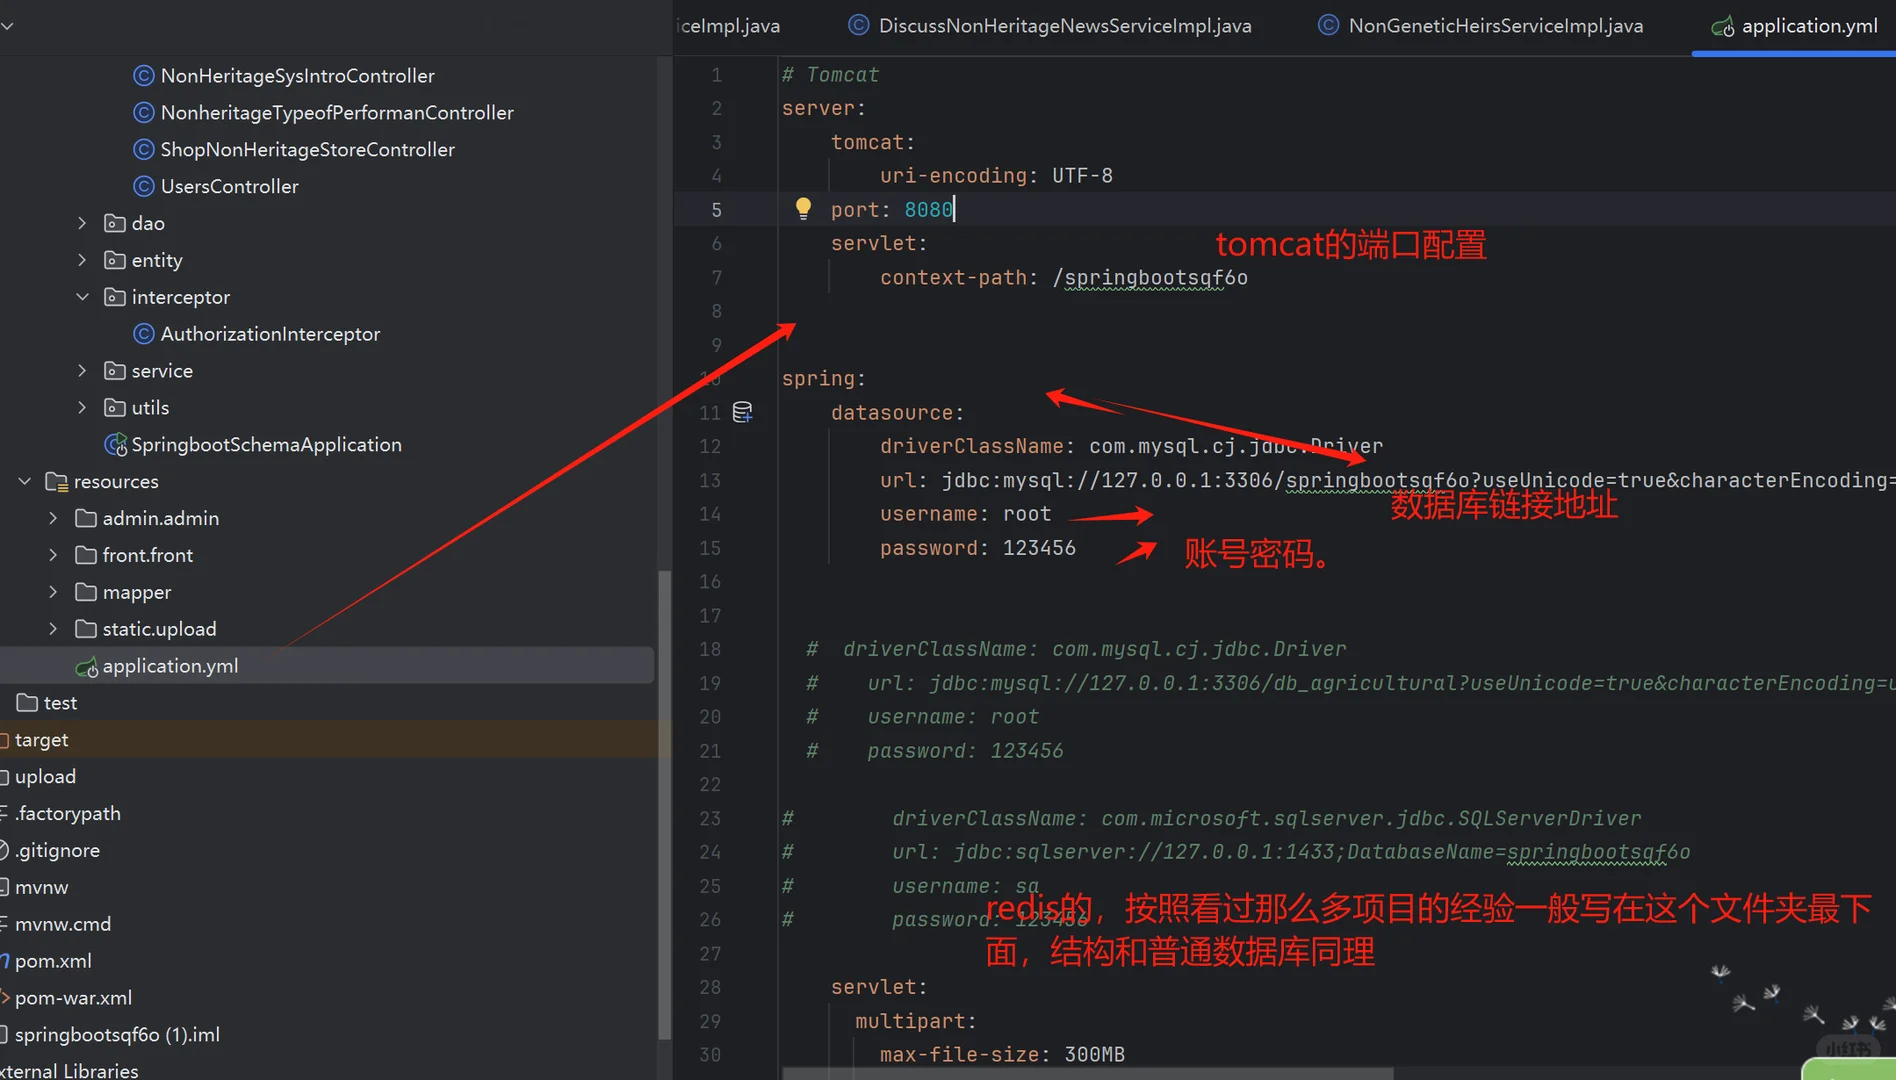Click on the port value 8080 in the editor
This screenshot has width=1896, height=1080.
928,209
